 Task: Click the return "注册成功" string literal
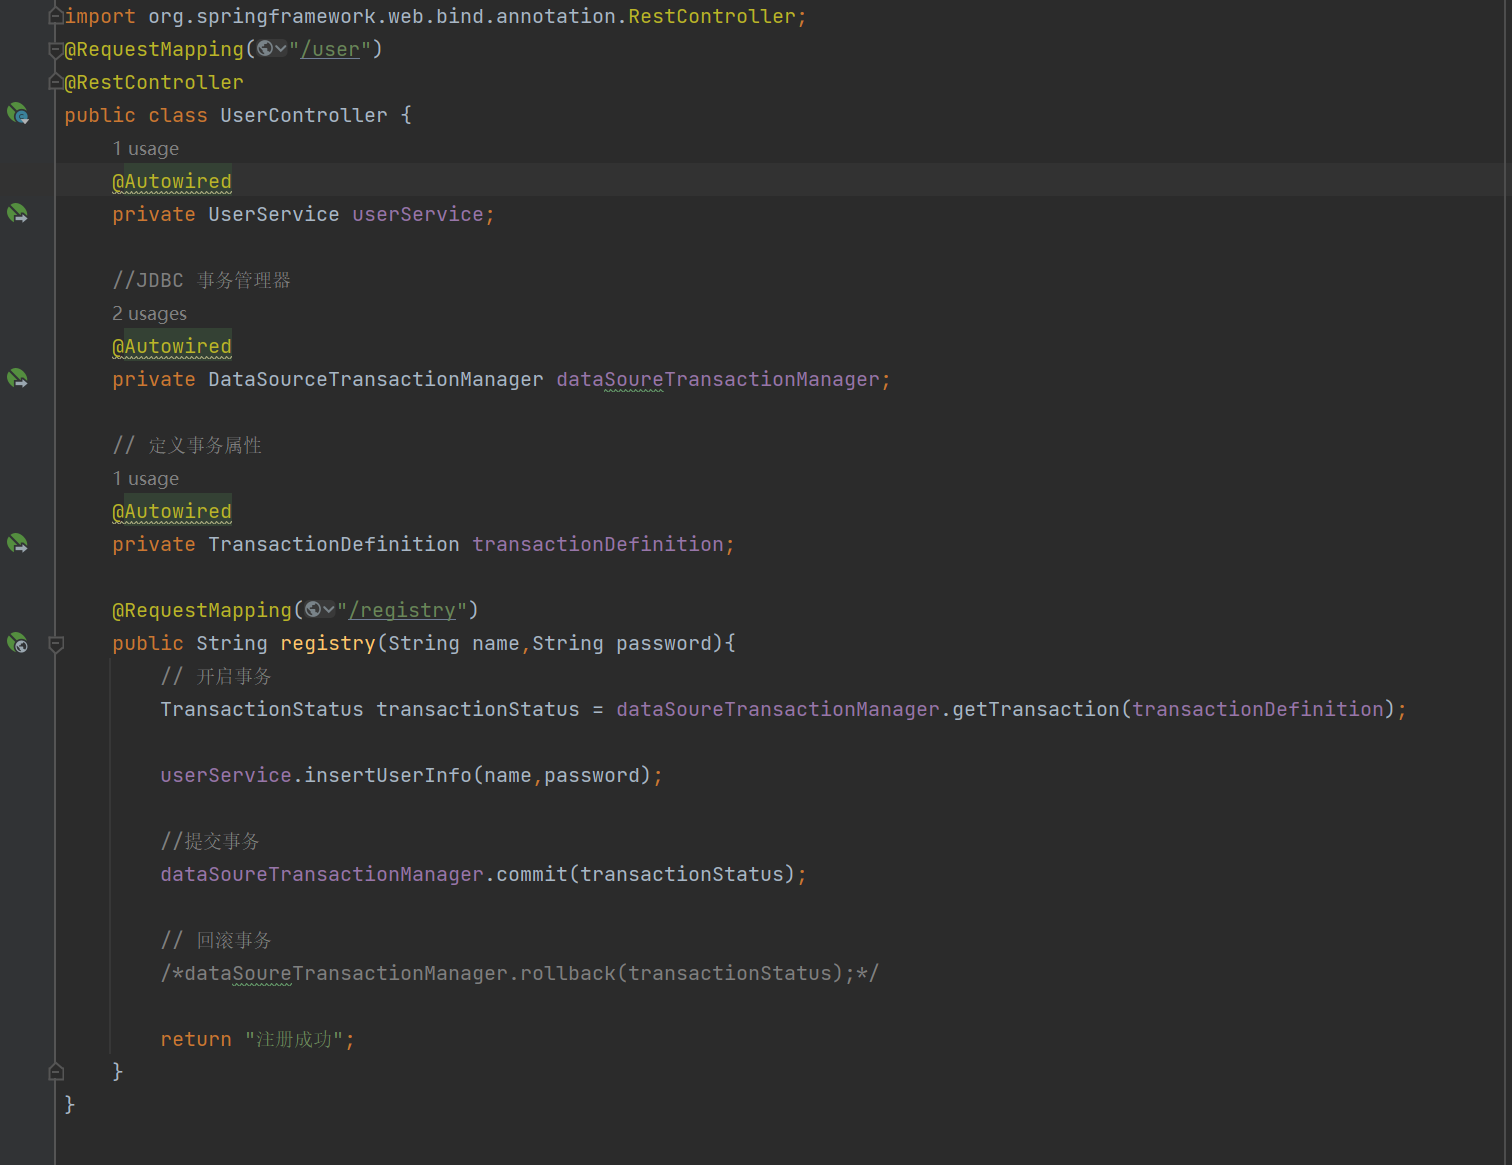(294, 1039)
